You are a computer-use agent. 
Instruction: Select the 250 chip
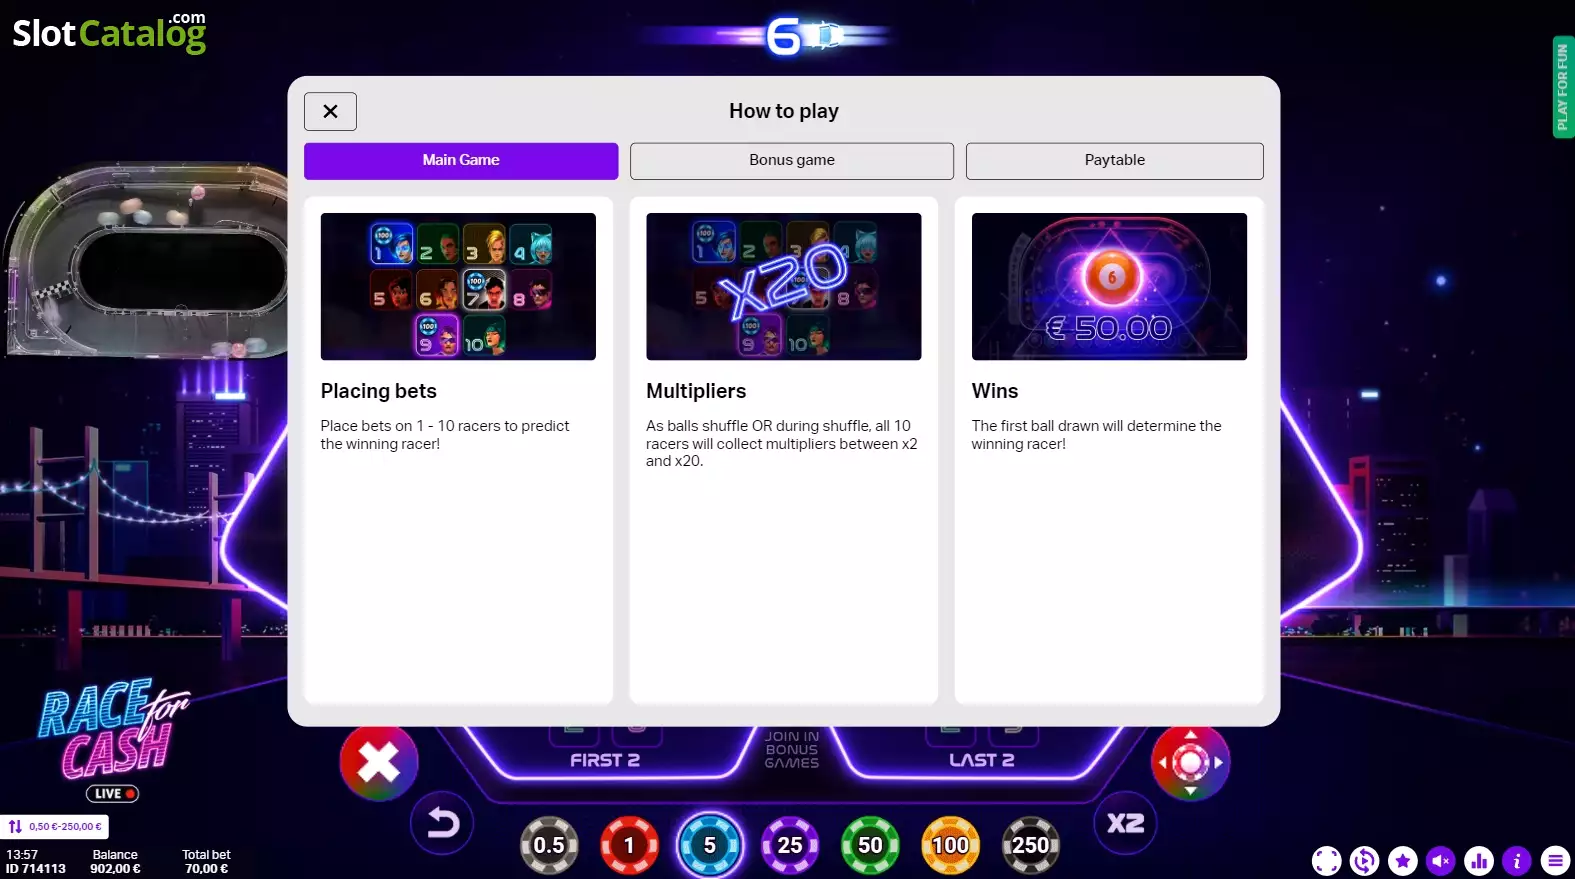pyautogui.click(x=1031, y=845)
